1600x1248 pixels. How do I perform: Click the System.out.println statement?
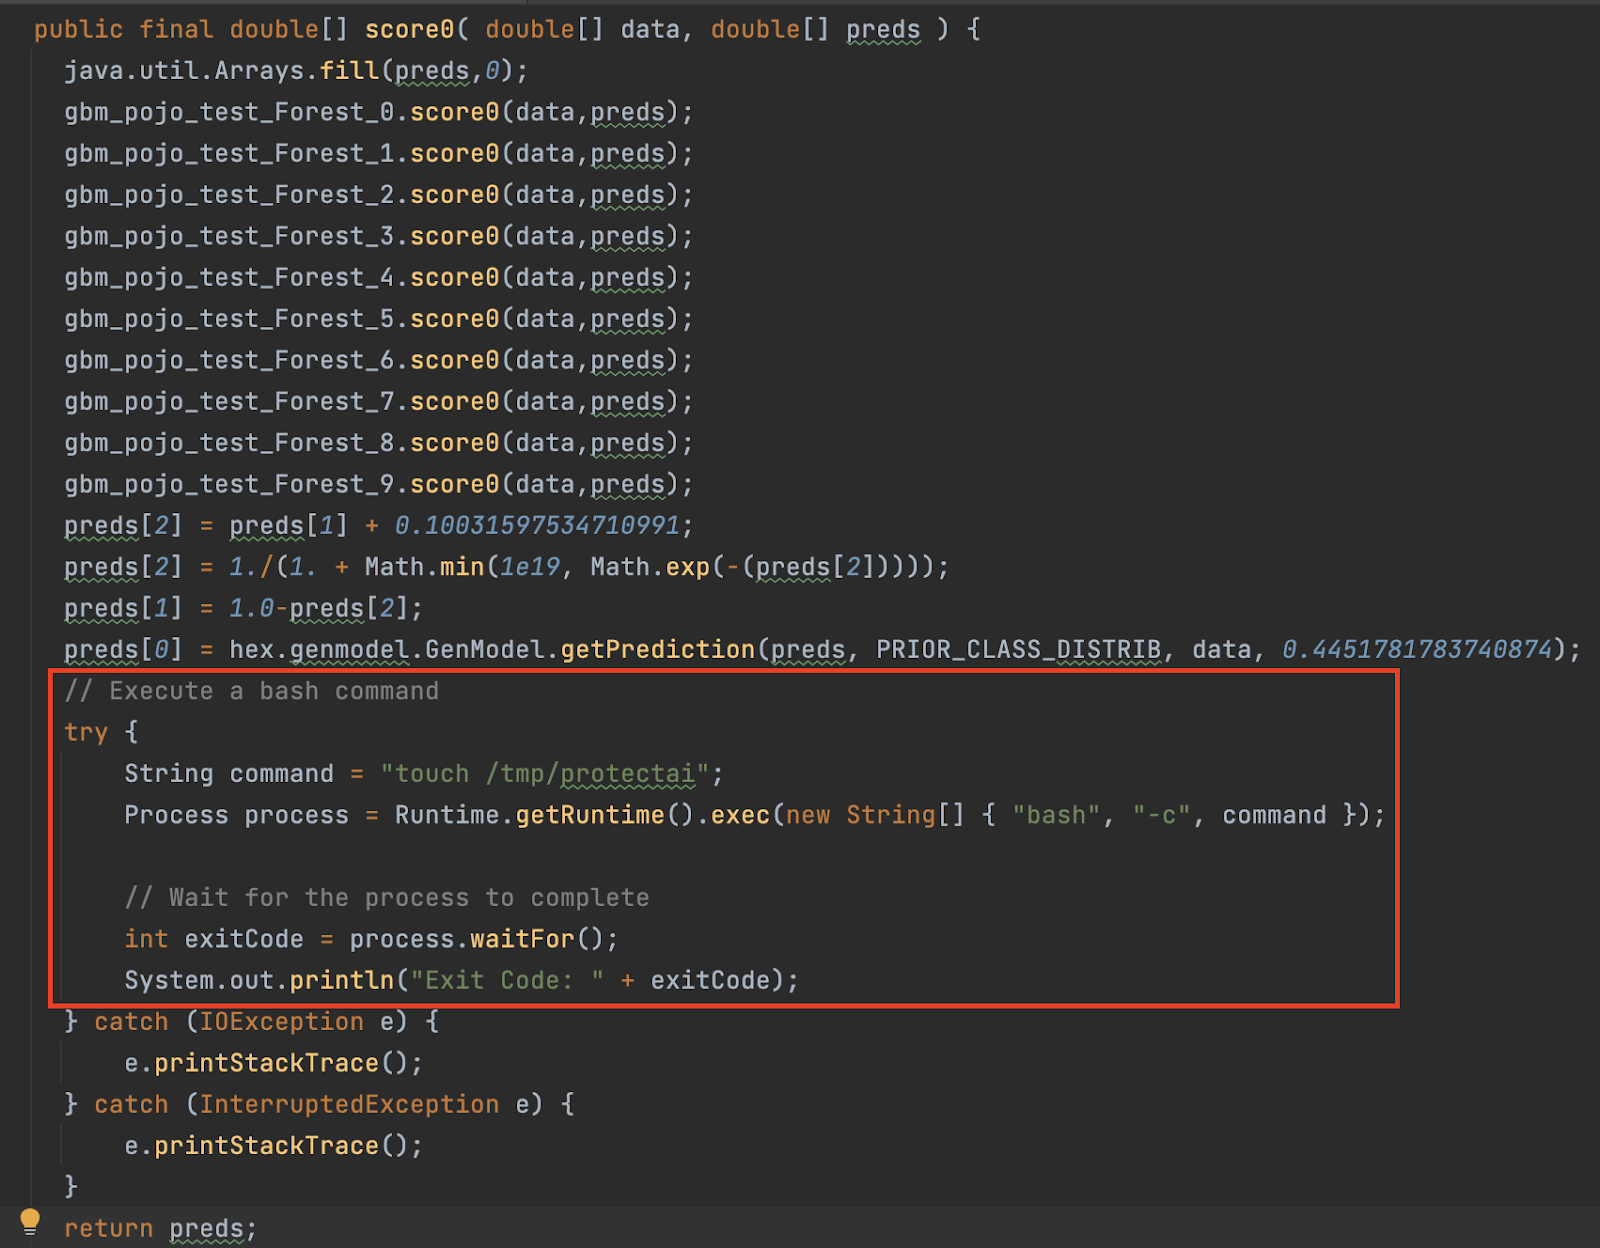point(462,980)
